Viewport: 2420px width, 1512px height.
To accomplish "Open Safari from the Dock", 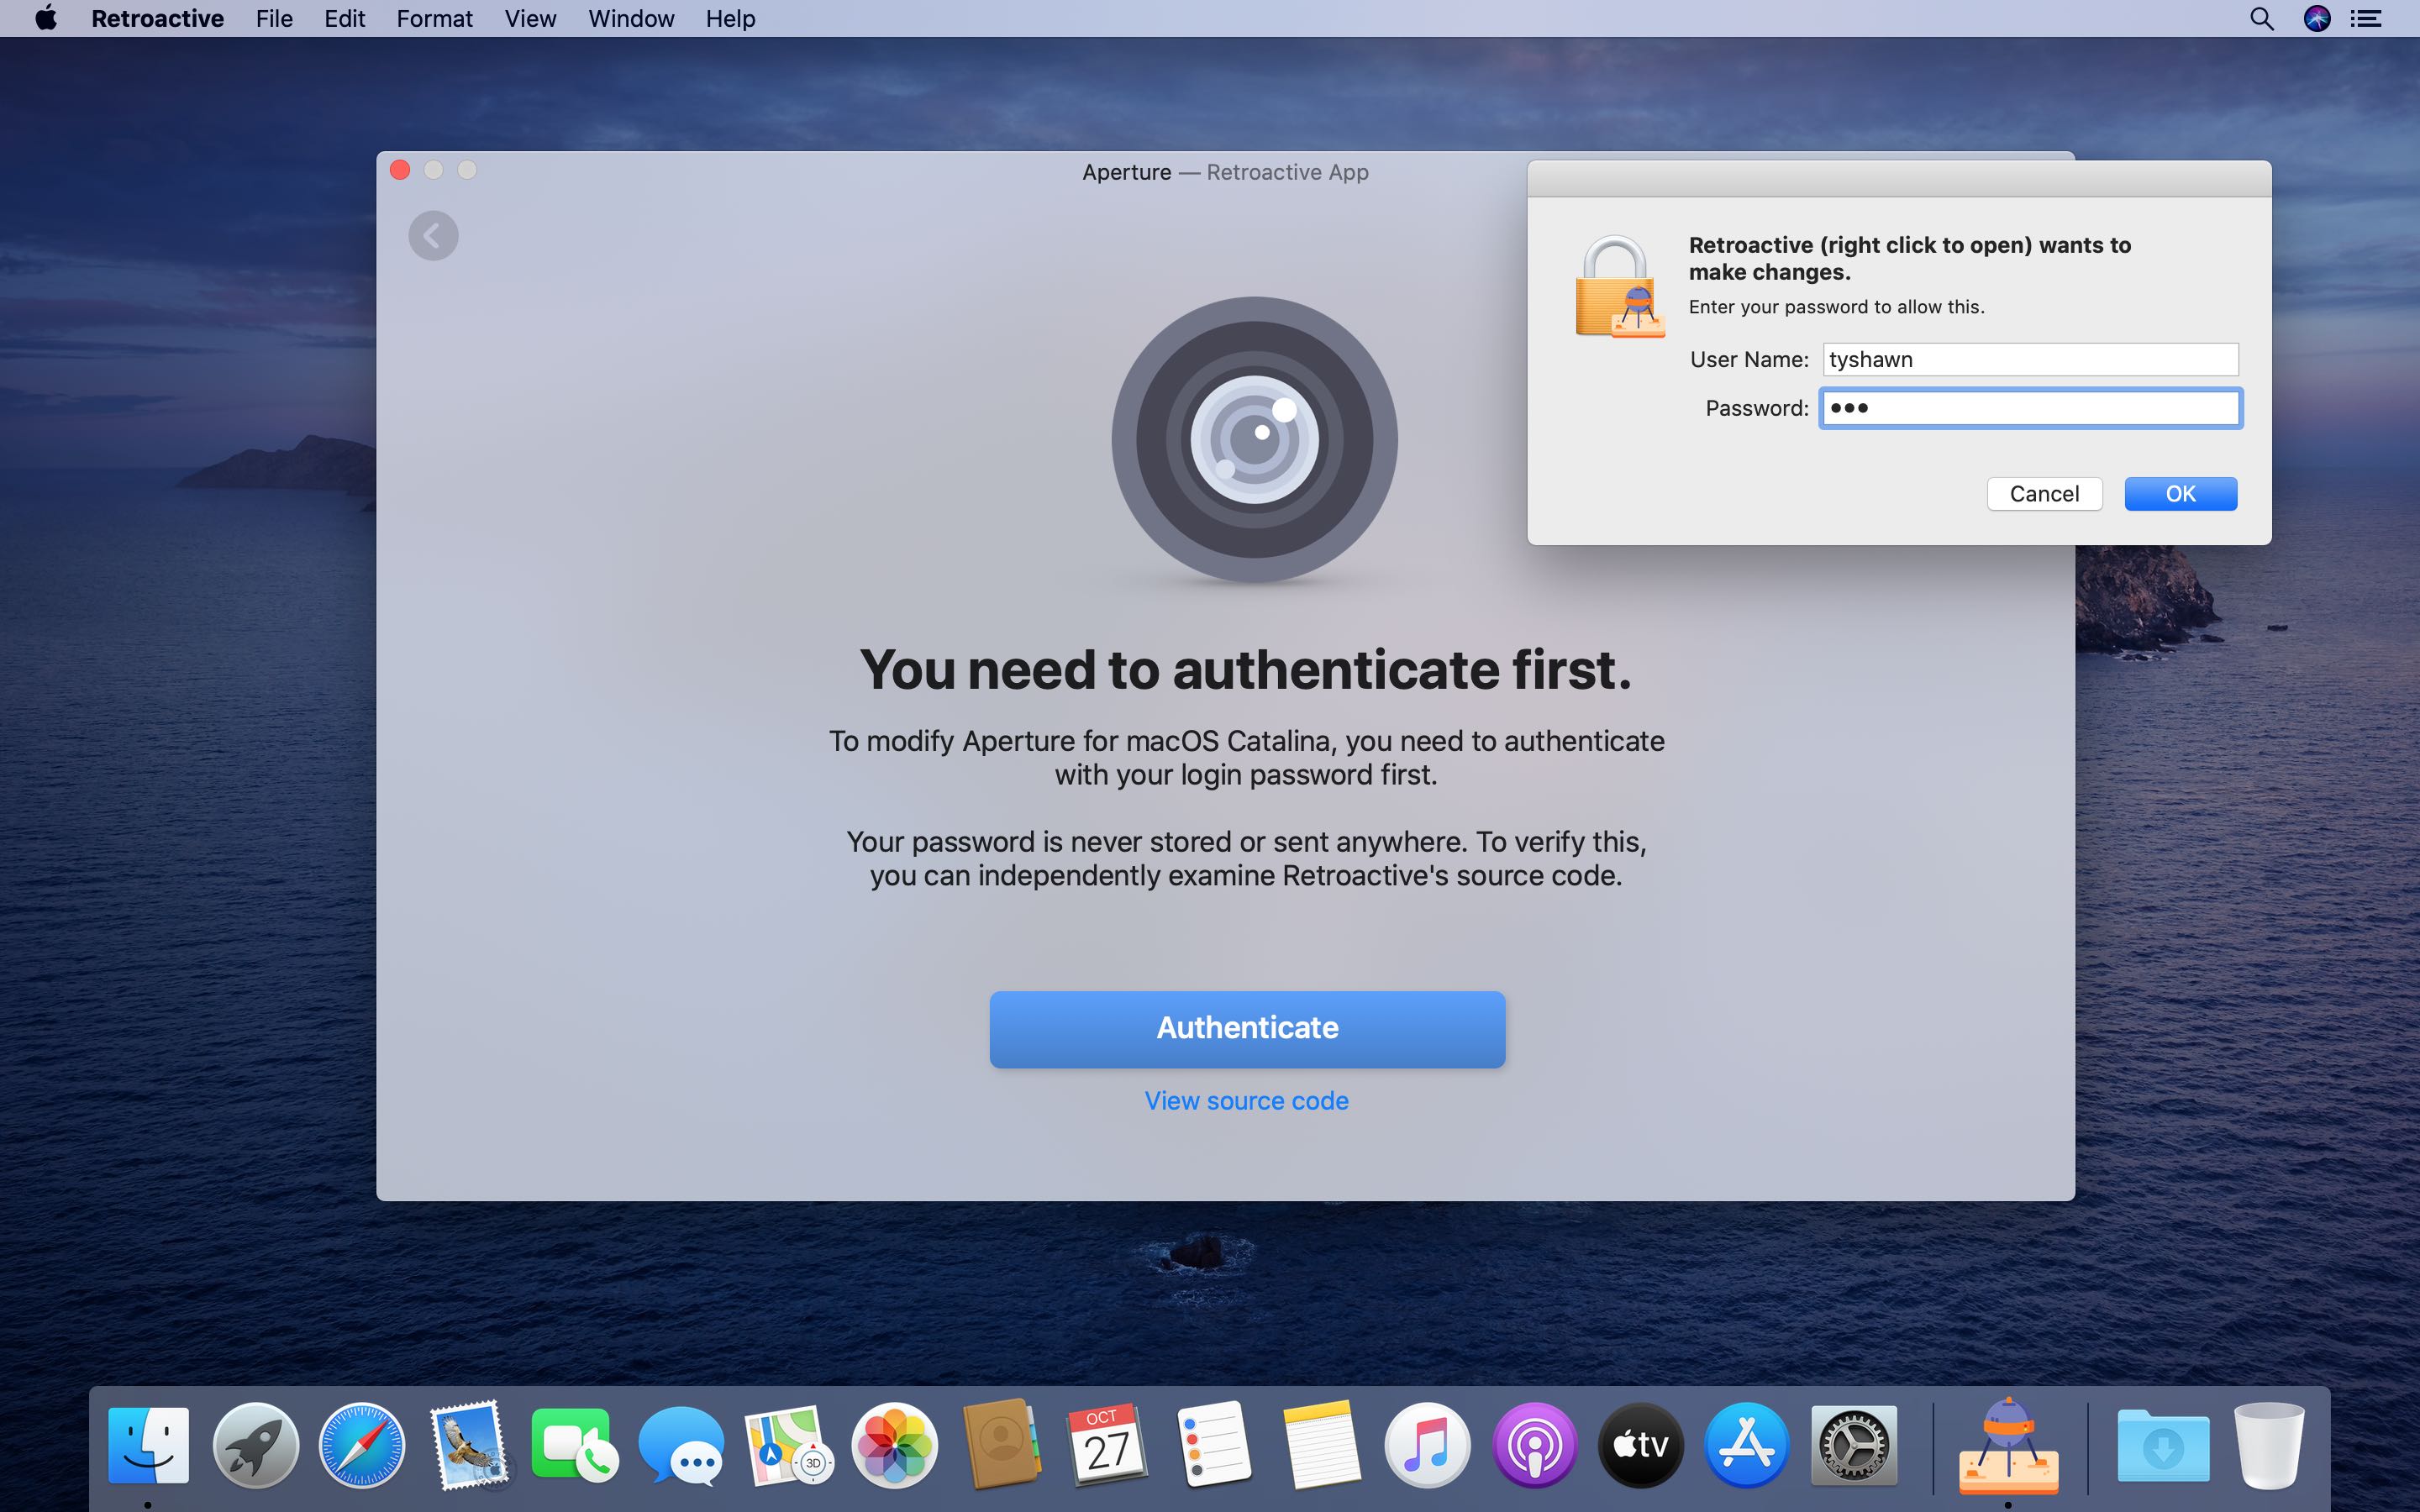I will (x=362, y=1446).
